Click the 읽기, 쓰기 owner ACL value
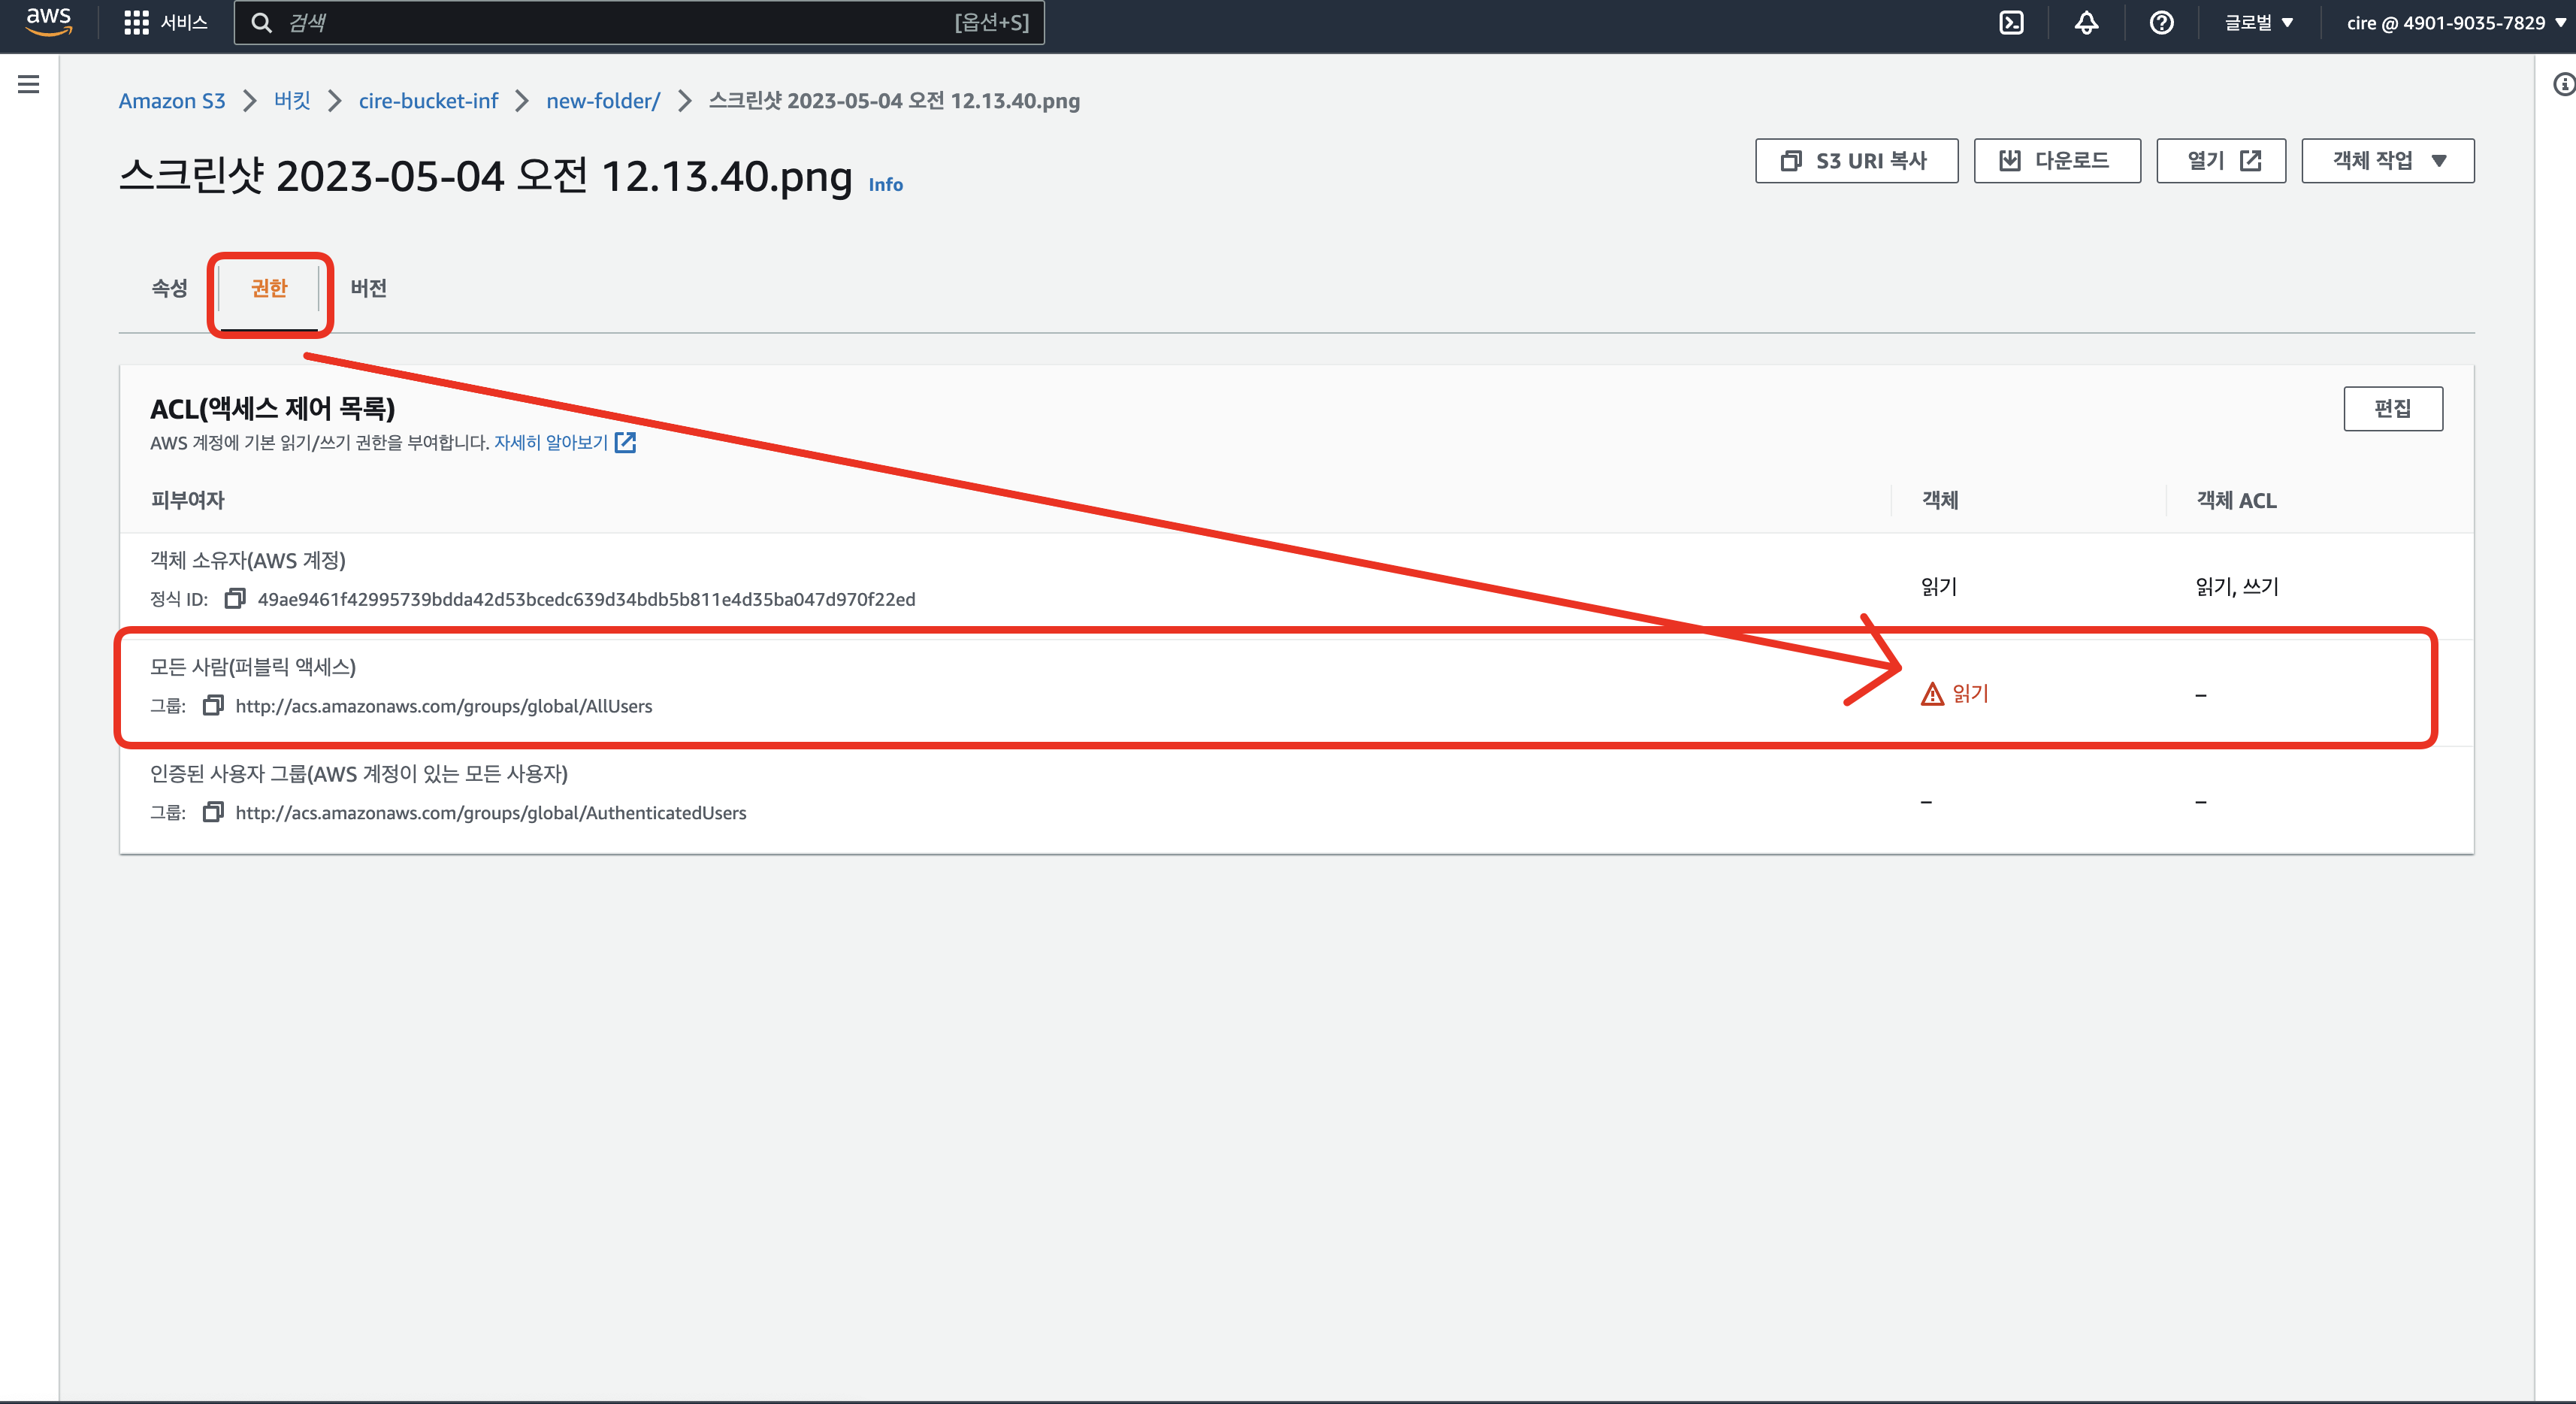 (2237, 586)
